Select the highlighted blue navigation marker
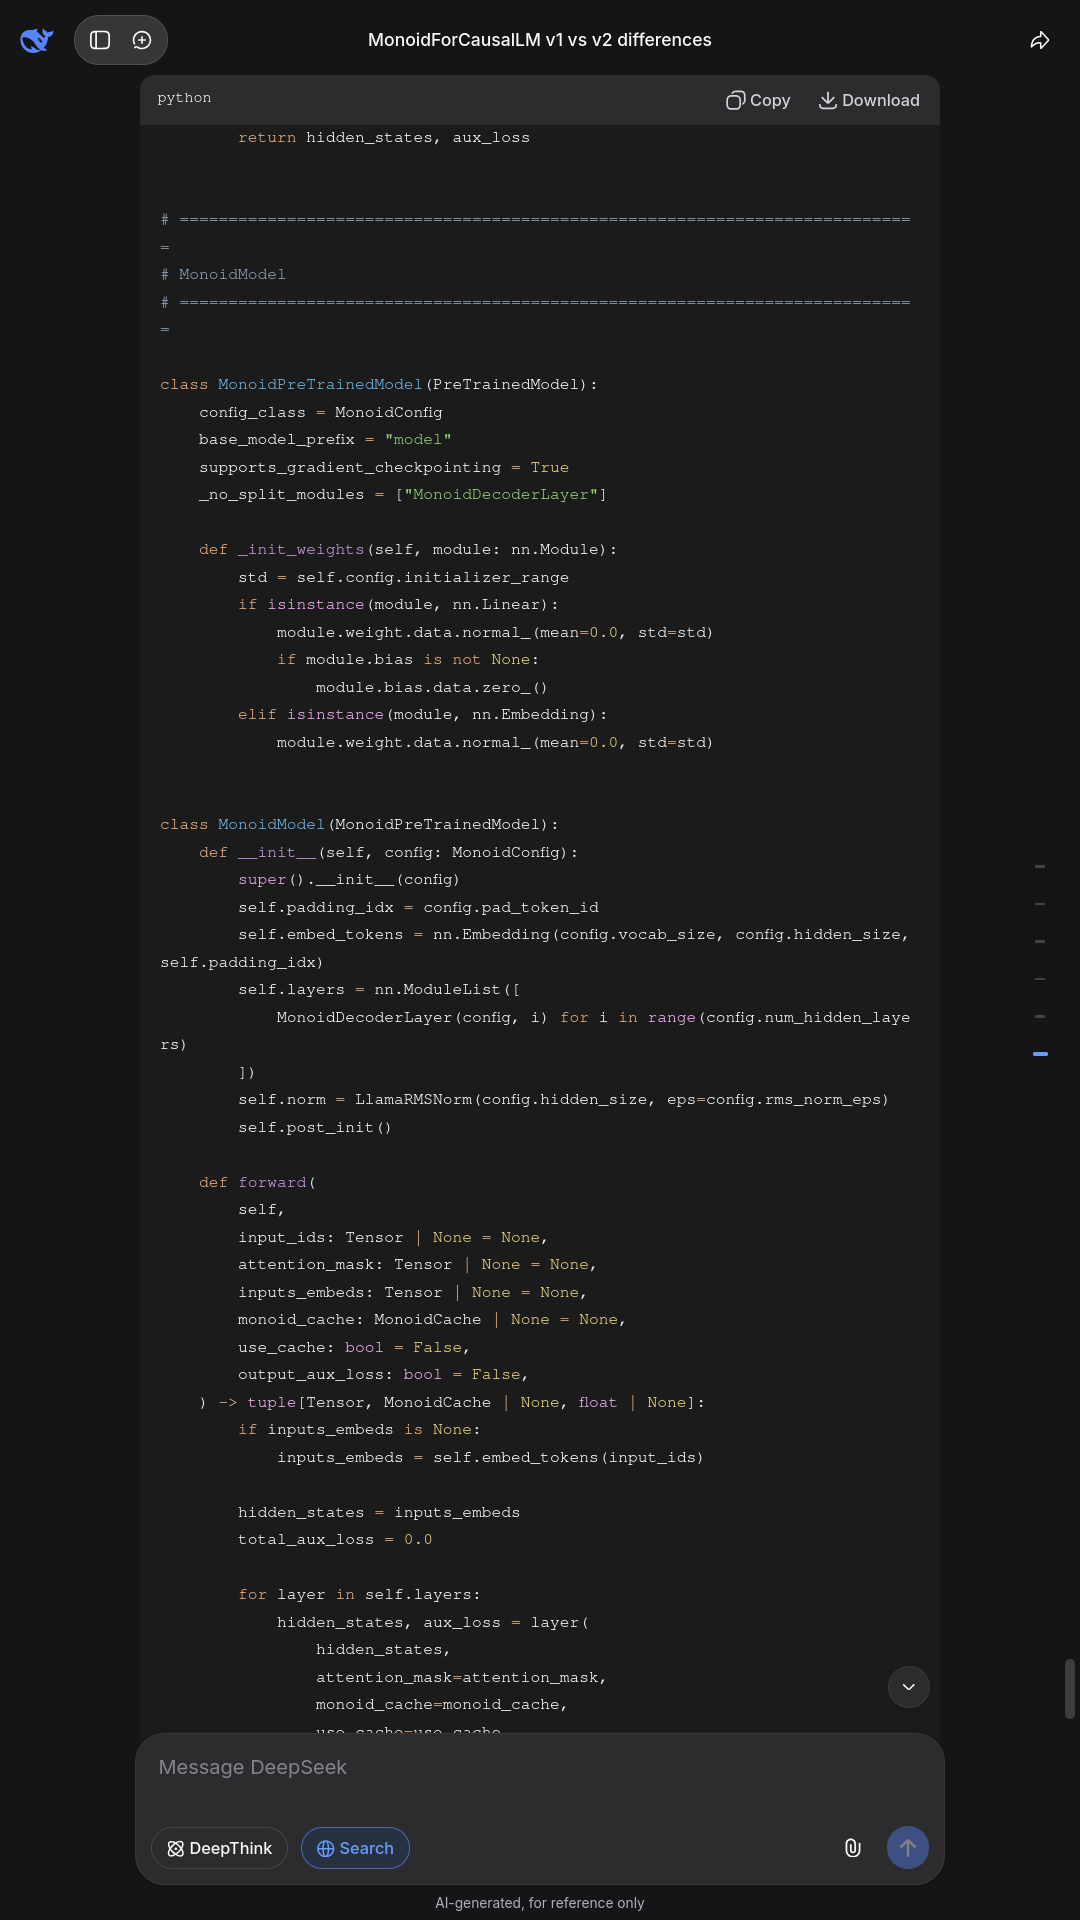 point(1040,1054)
